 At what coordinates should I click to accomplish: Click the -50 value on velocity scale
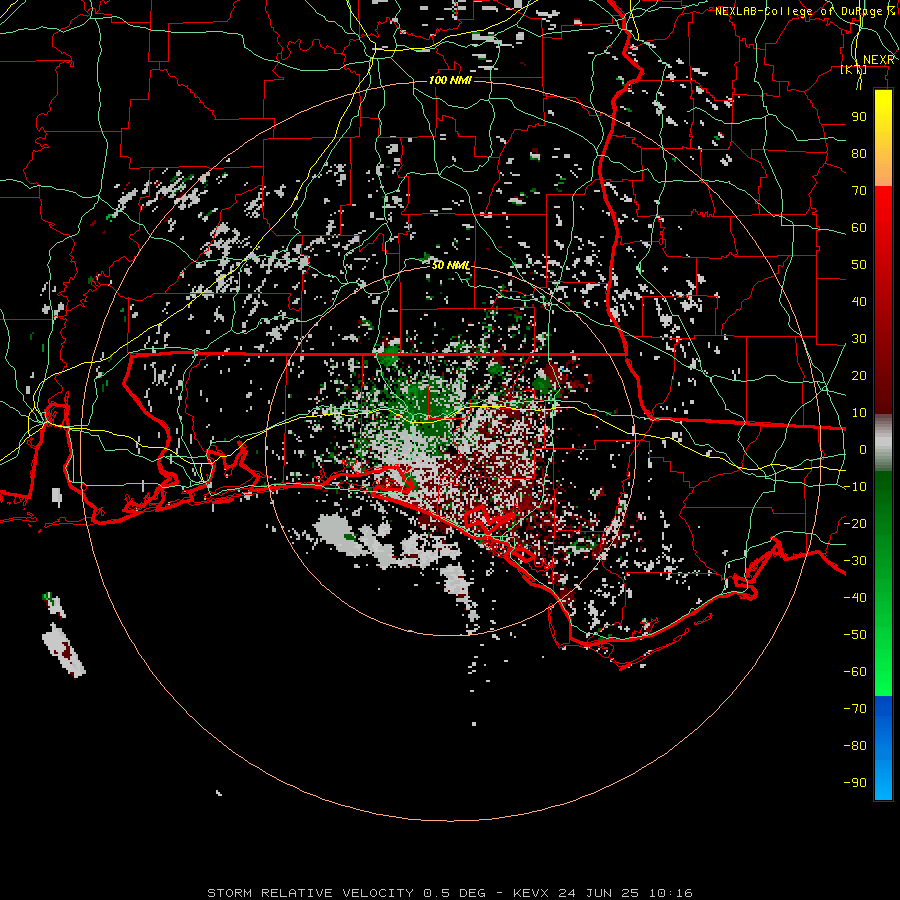[x=855, y=635]
